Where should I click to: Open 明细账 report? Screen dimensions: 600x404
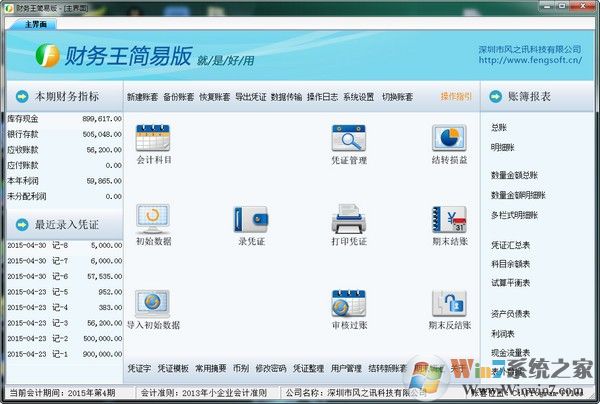(x=503, y=147)
